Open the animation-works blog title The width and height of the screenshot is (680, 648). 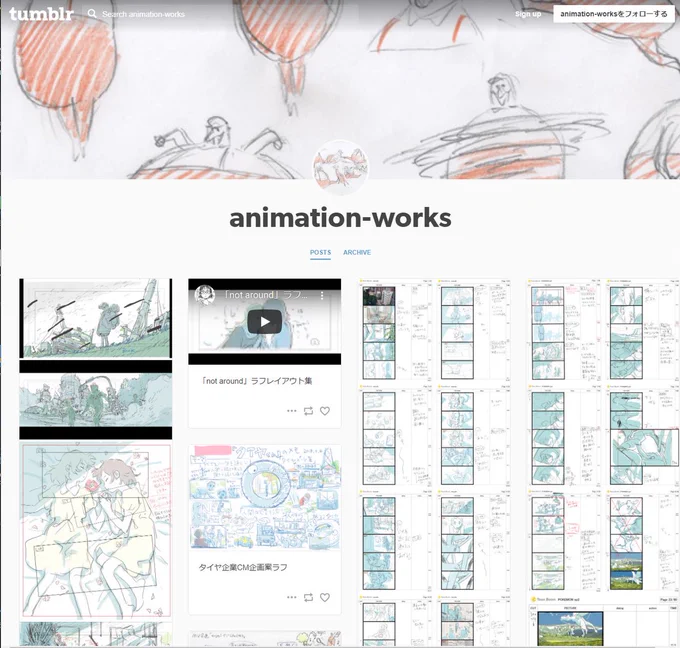point(340,218)
